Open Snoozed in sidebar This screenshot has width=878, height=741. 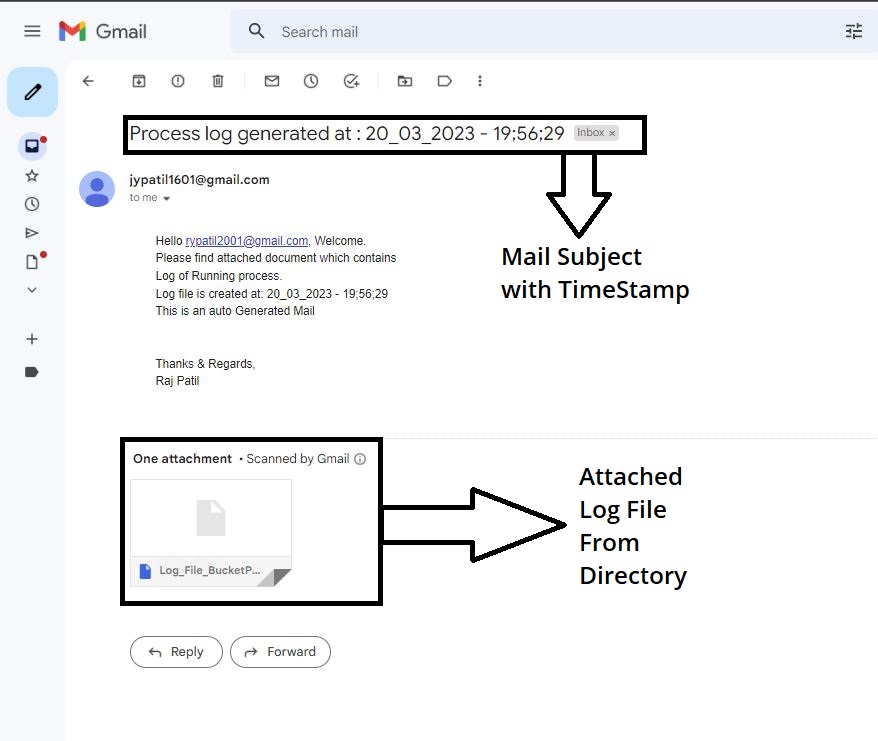(x=32, y=204)
